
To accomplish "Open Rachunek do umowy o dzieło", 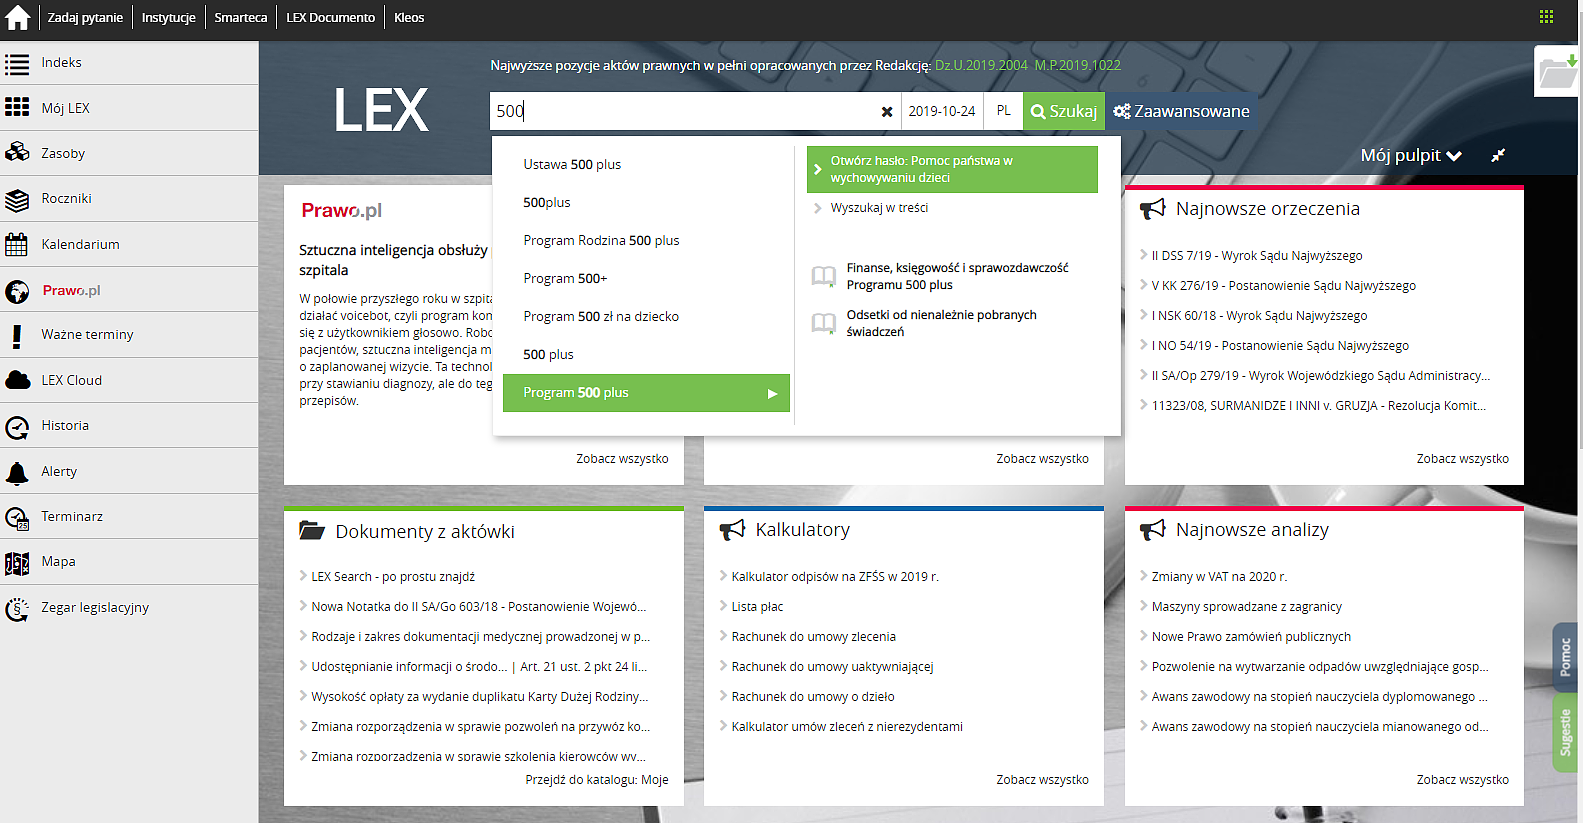I will (x=813, y=696).
